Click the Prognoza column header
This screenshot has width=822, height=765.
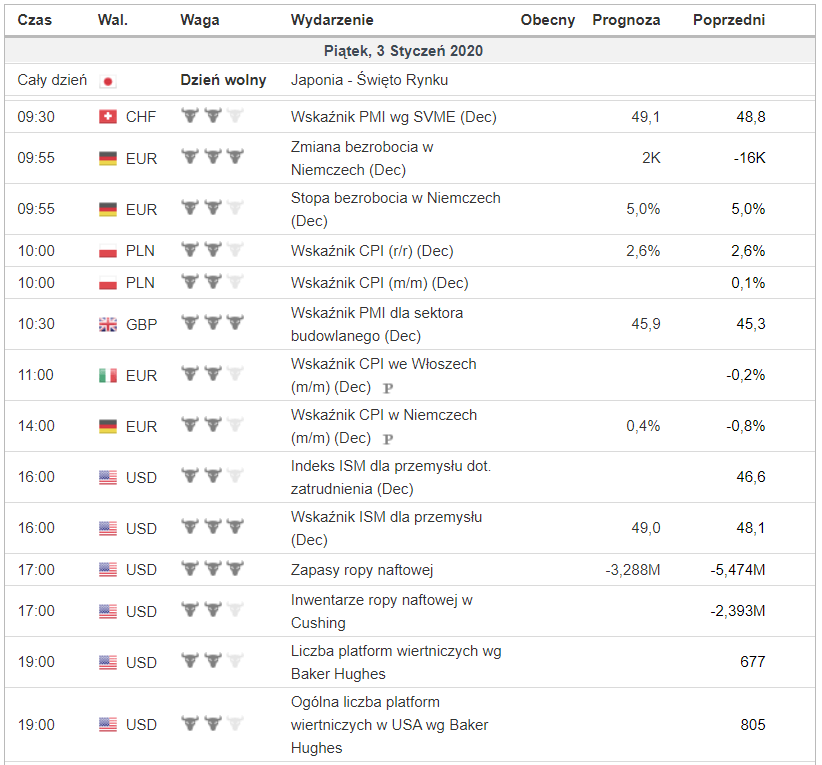[626, 20]
